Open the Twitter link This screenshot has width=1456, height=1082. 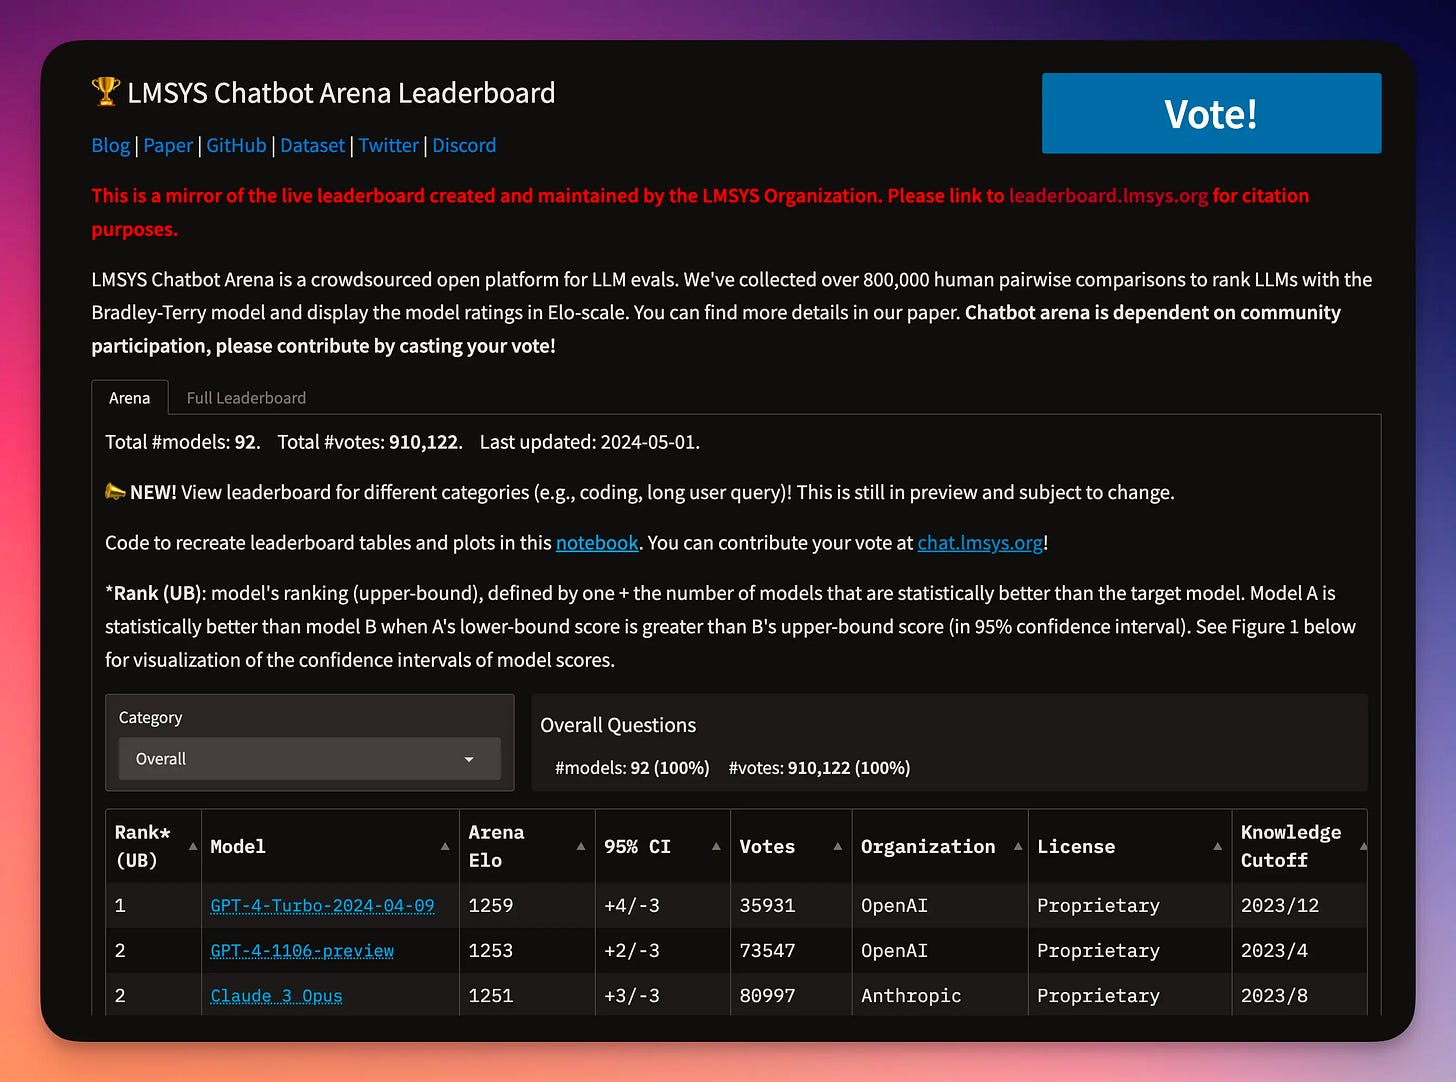[x=388, y=146]
